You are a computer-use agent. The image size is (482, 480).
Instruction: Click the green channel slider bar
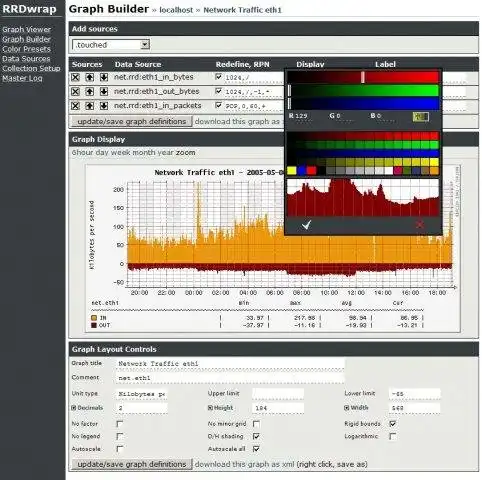[363, 91]
